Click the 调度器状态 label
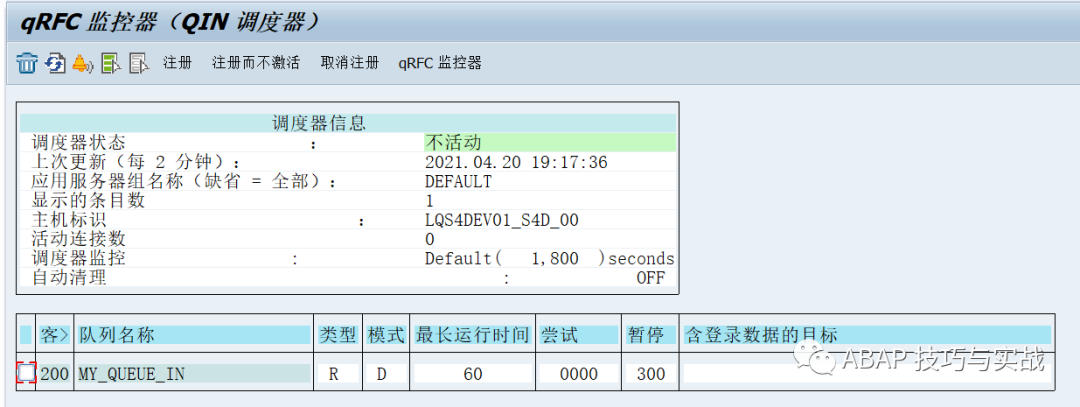 pyautogui.click(x=79, y=143)
